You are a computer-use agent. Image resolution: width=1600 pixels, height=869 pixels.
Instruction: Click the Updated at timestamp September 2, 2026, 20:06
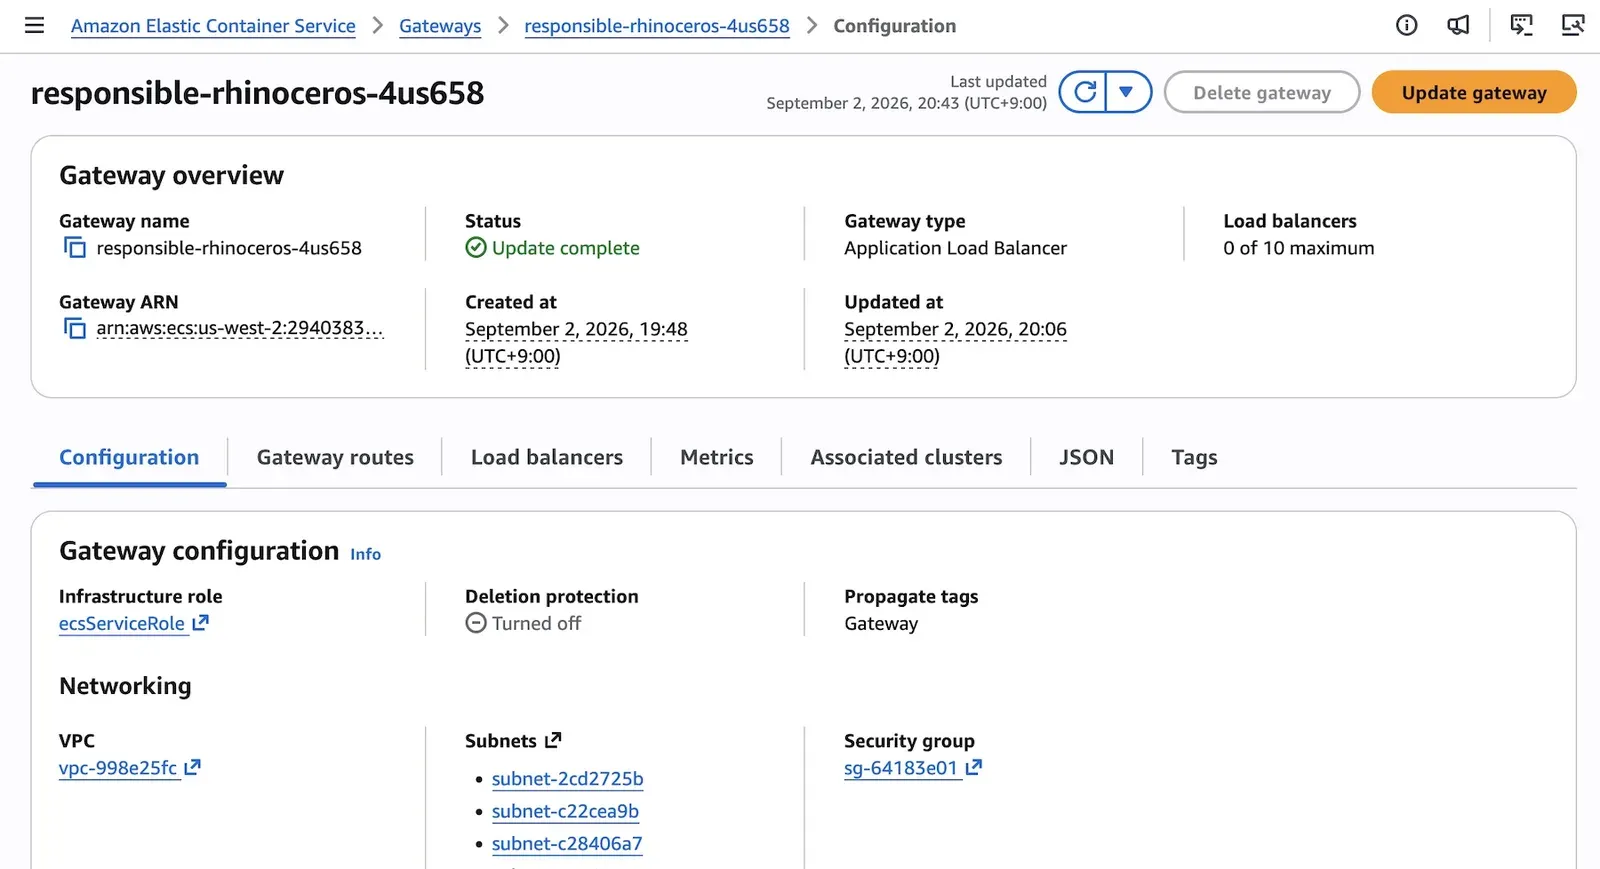point(955,342)
